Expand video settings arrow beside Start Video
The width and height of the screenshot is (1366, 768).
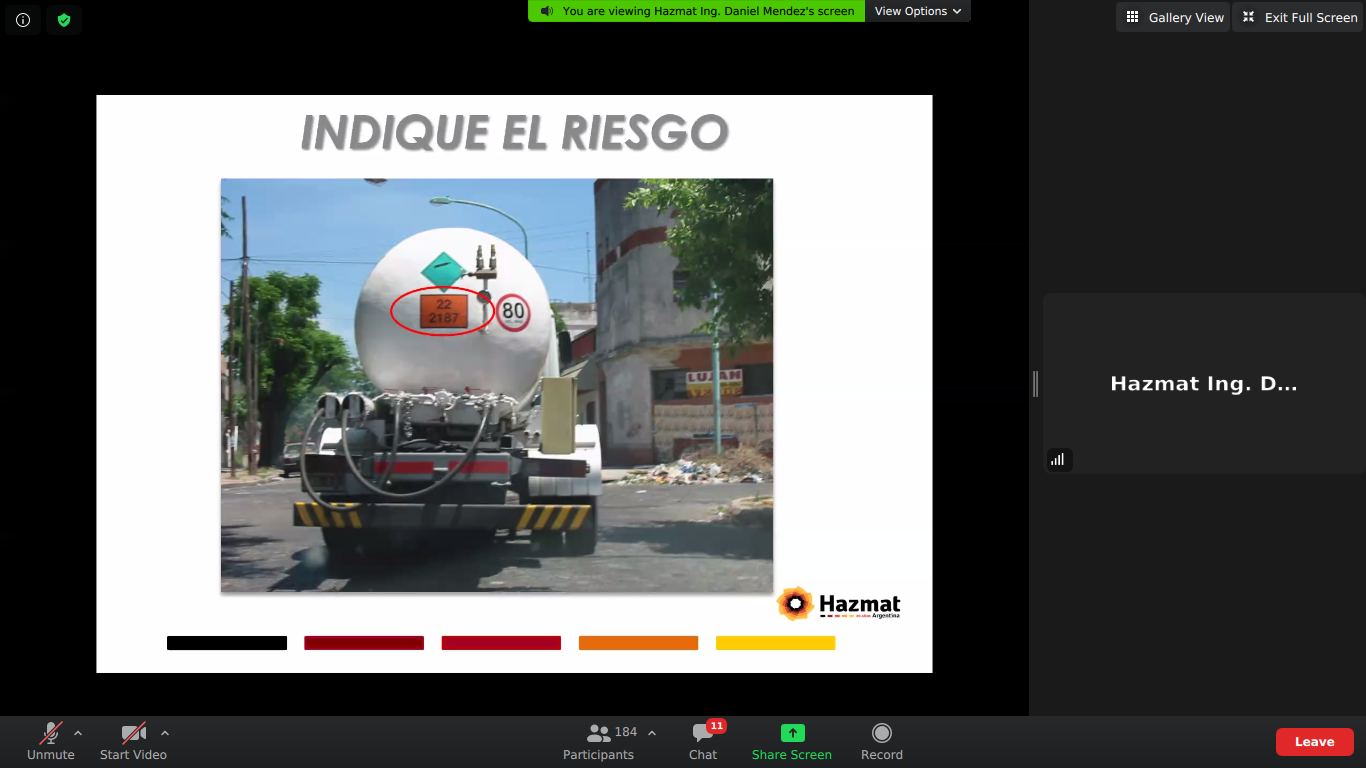coord(165,733)
